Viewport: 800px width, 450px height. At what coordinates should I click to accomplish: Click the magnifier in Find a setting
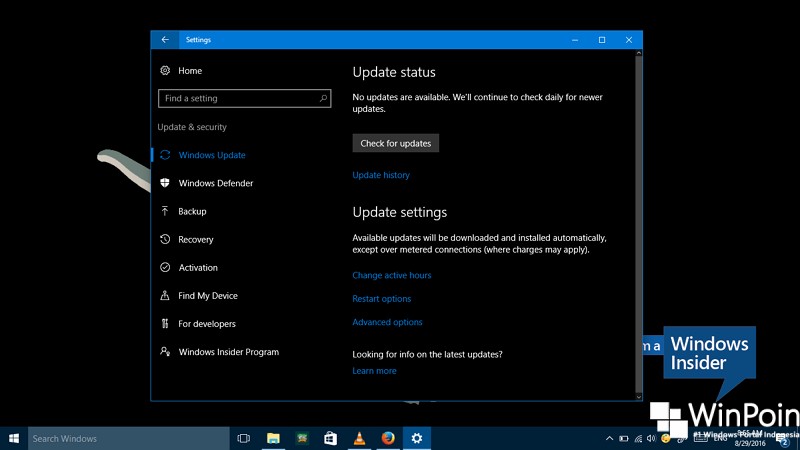coord(323,98)
